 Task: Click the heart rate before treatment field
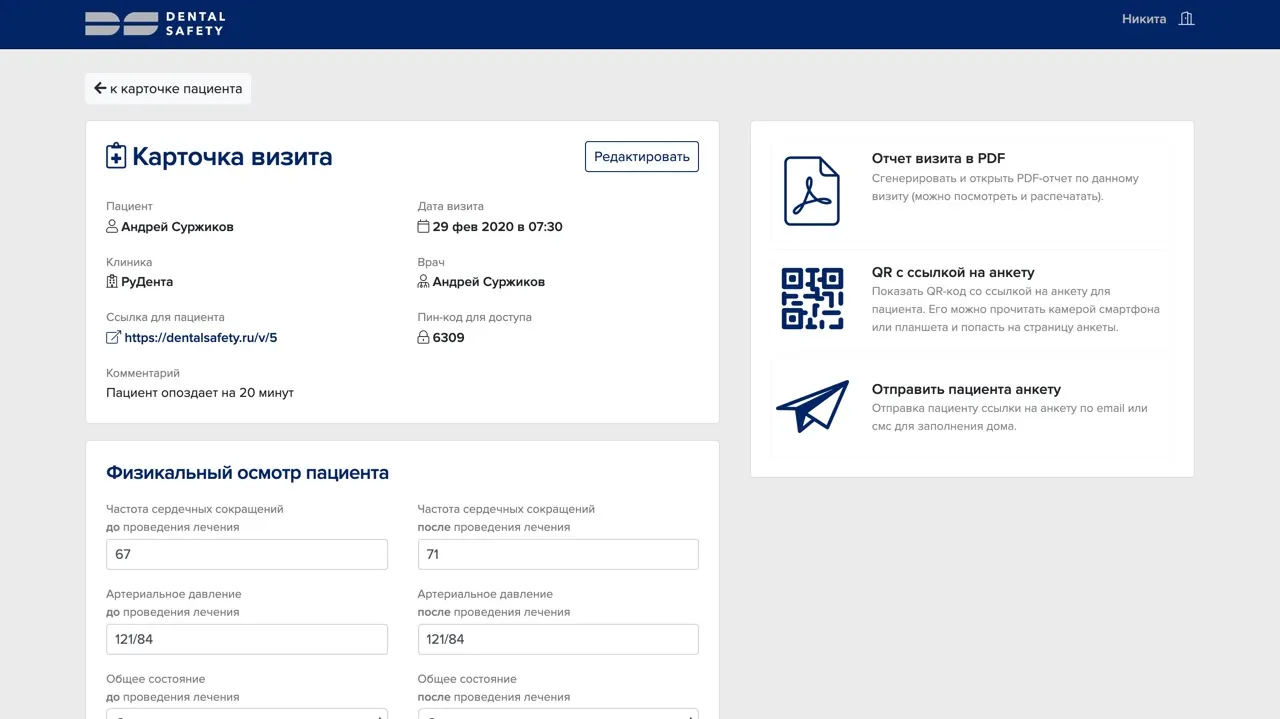[x=247, y=554]
